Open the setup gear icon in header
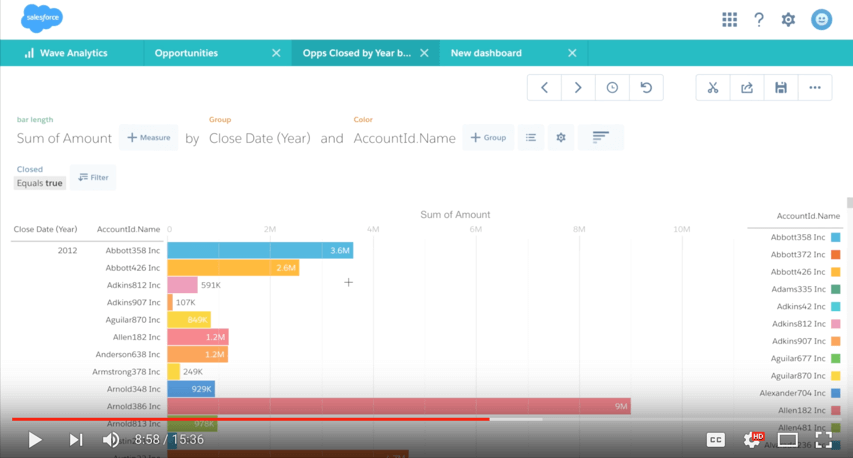The height and width of the screenshot is (458, 853). click(x=788, y=20)
